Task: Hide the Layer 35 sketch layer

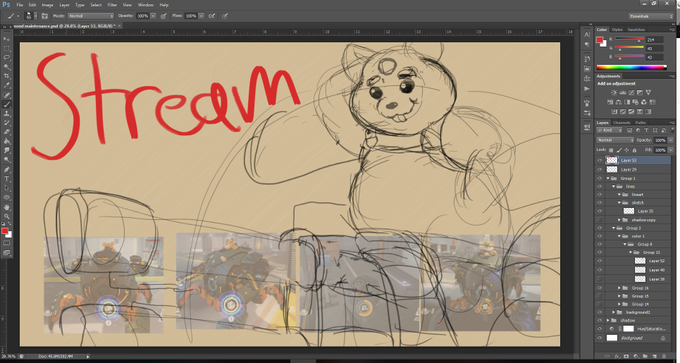Action: tap(600, 211)
